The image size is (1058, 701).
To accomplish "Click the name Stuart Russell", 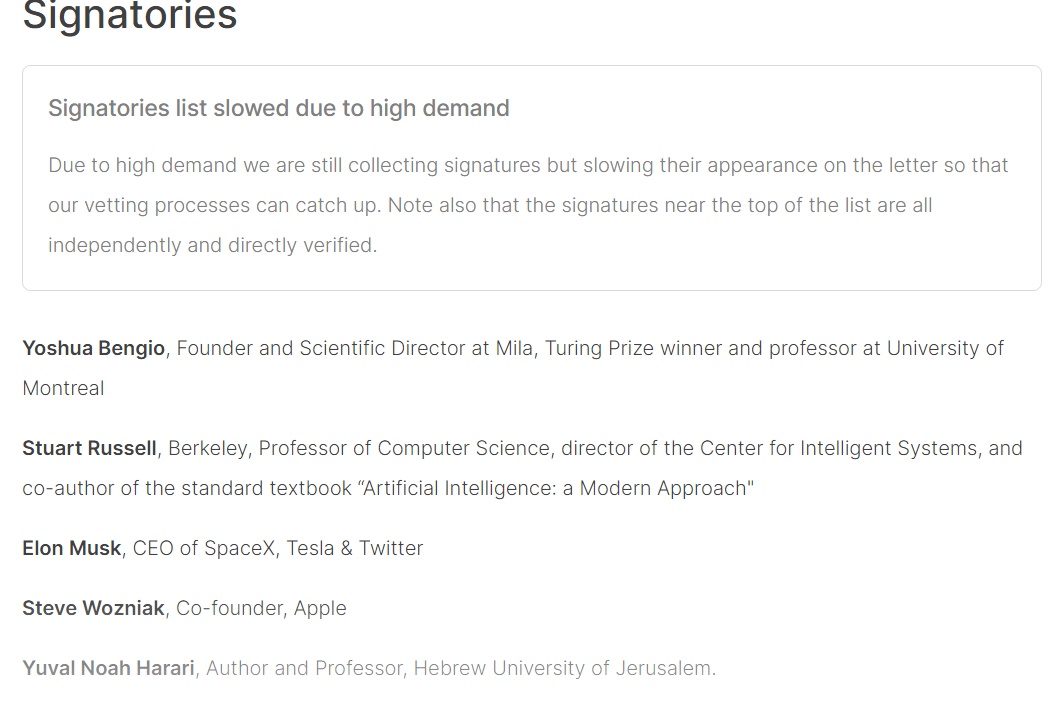I will pyautogui.click(x=89, y=448).
